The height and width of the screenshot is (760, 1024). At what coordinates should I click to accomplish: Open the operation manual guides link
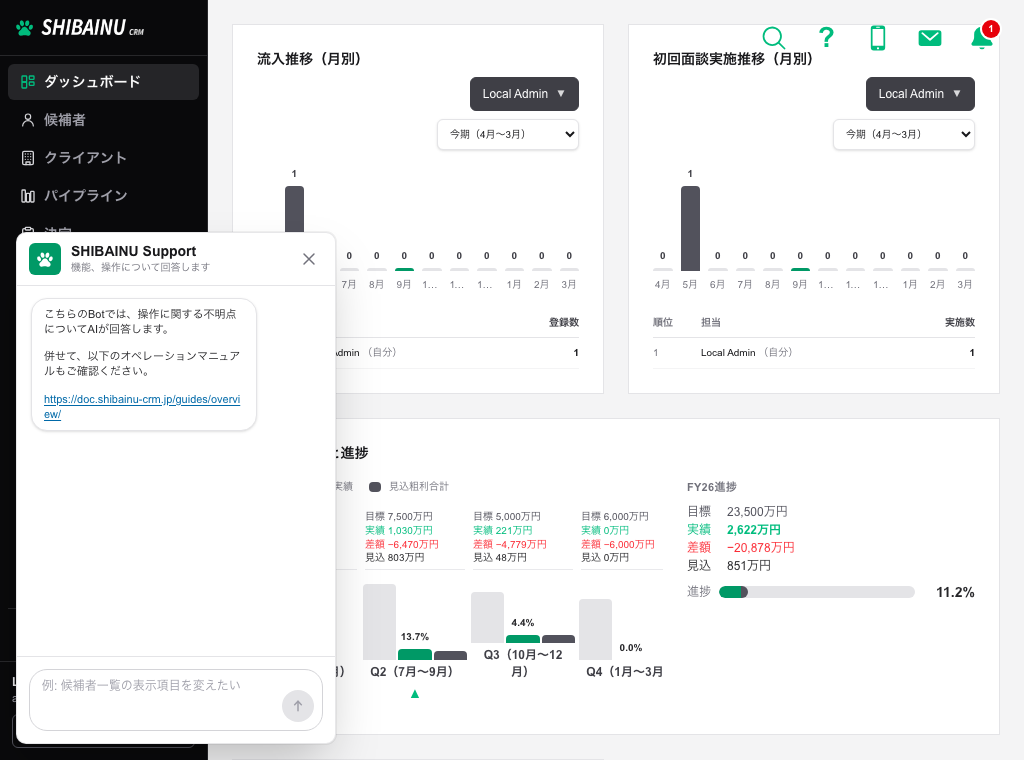142,406
